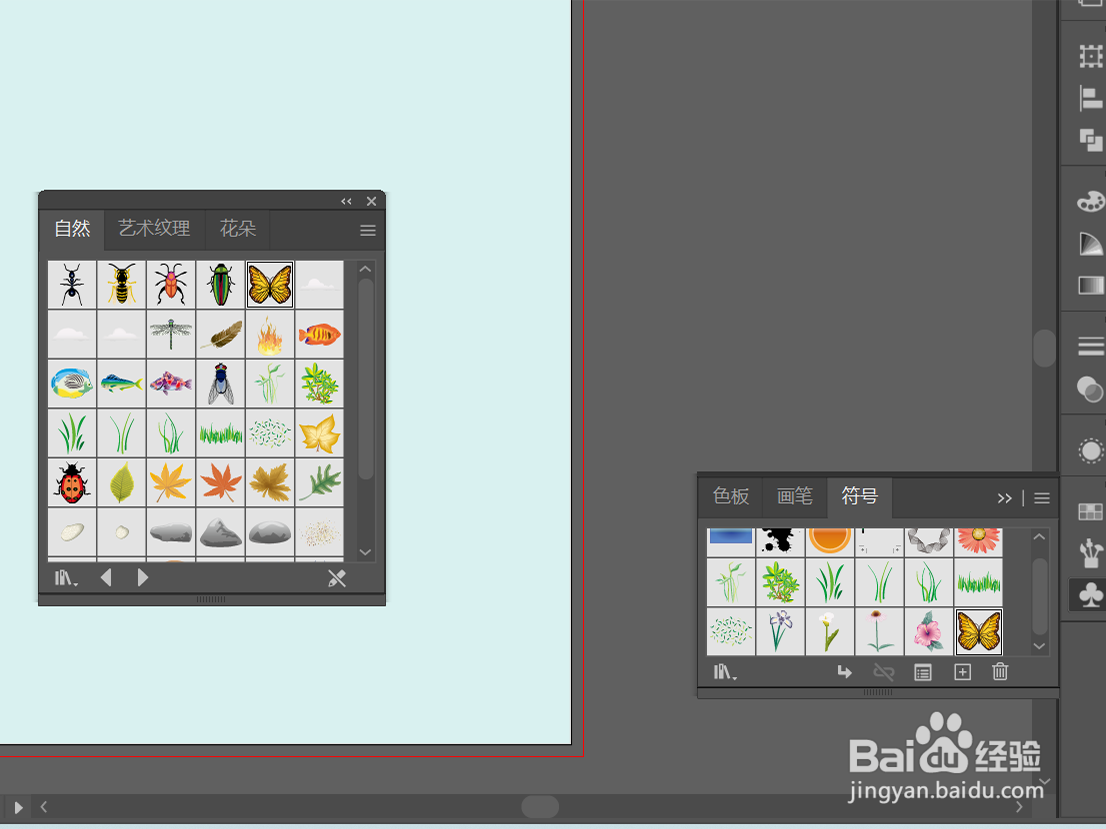Open the Transparency panel icon
Image resolution: width=1106 pixels, height=829 pixels.
(x=1090, y=389)
